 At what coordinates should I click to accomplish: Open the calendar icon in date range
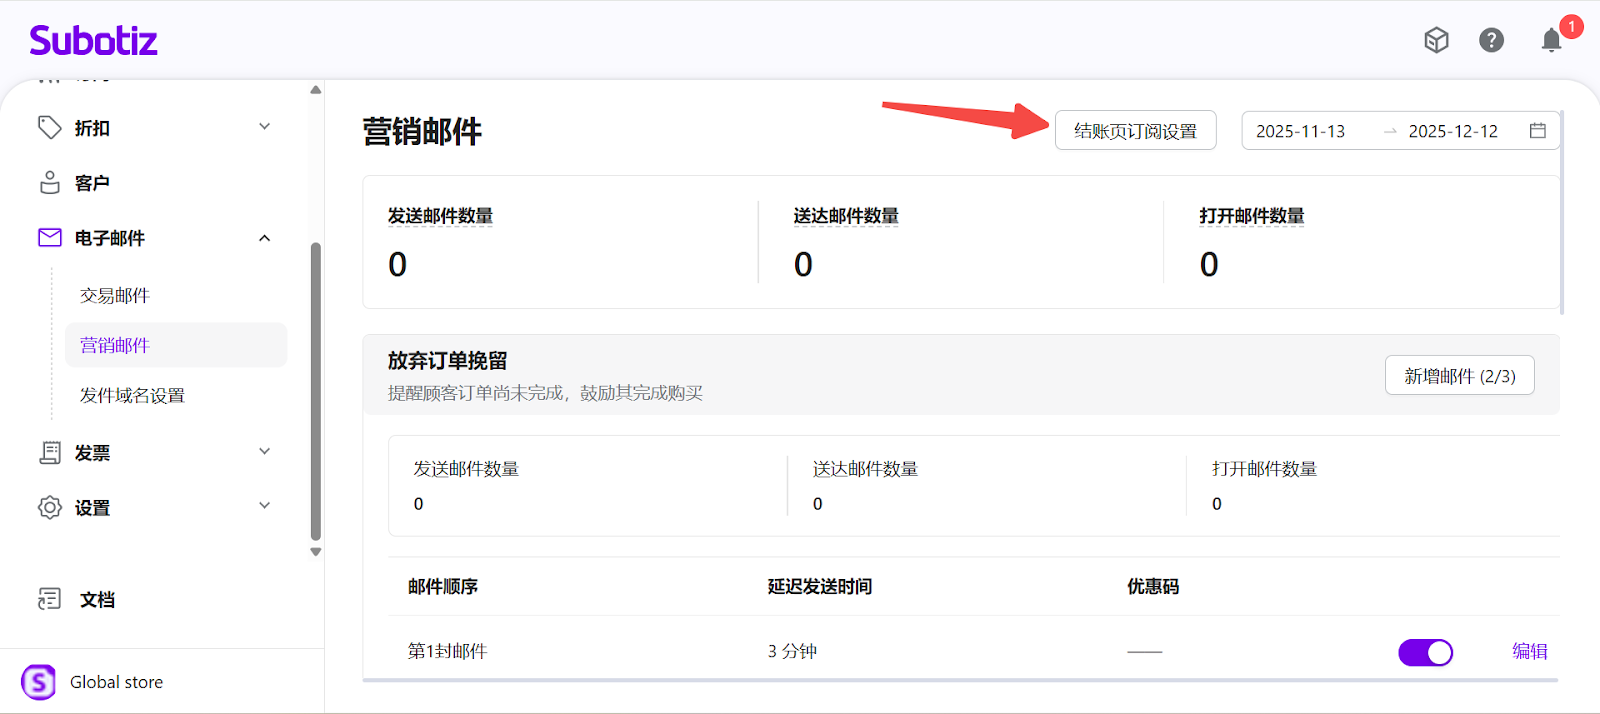click(x=1538, y=131)
